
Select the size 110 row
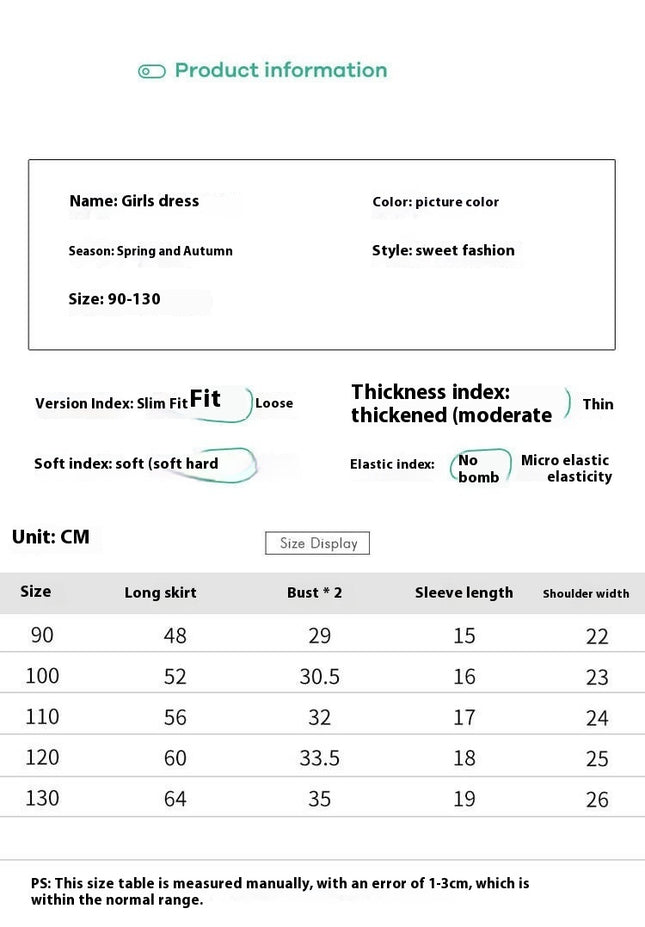pos(322,716)
